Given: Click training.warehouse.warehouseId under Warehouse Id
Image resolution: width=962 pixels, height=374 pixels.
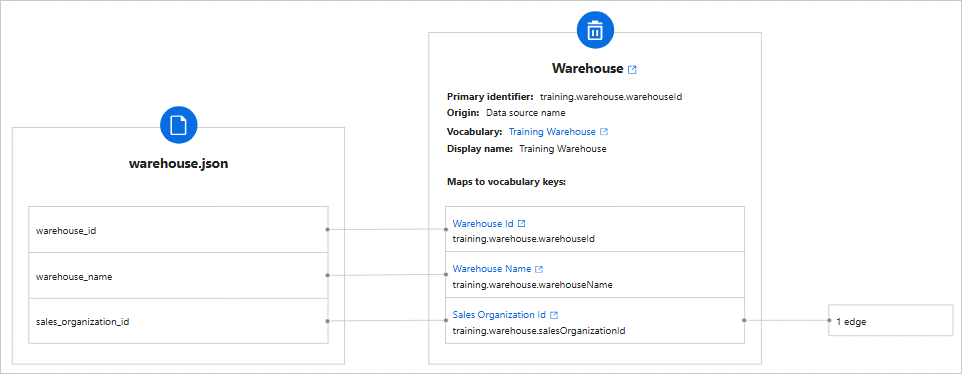Looking at the screenshot, I should click(x=523, y=239).
